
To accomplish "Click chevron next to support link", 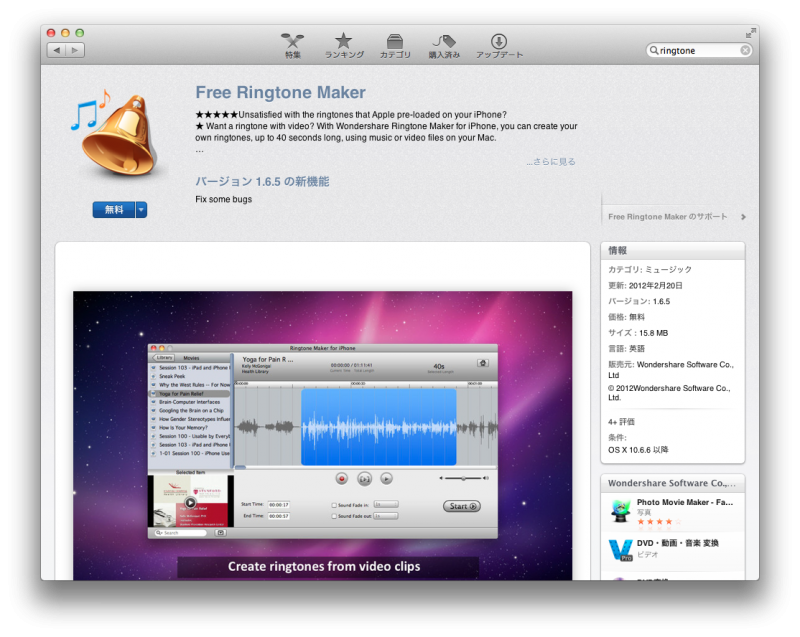I will [743, 217].
